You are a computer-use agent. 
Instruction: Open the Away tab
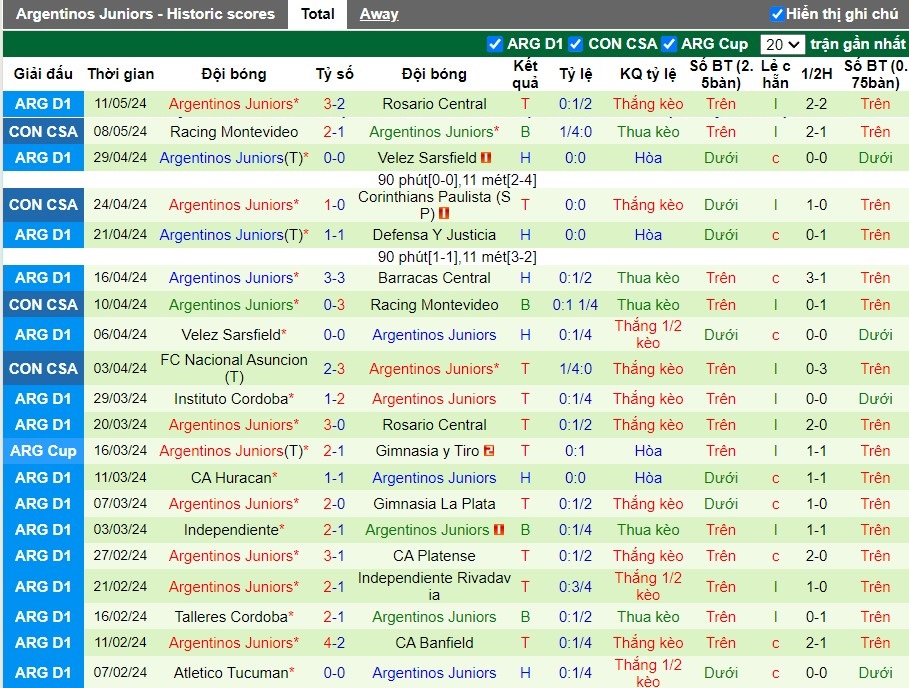379,14
